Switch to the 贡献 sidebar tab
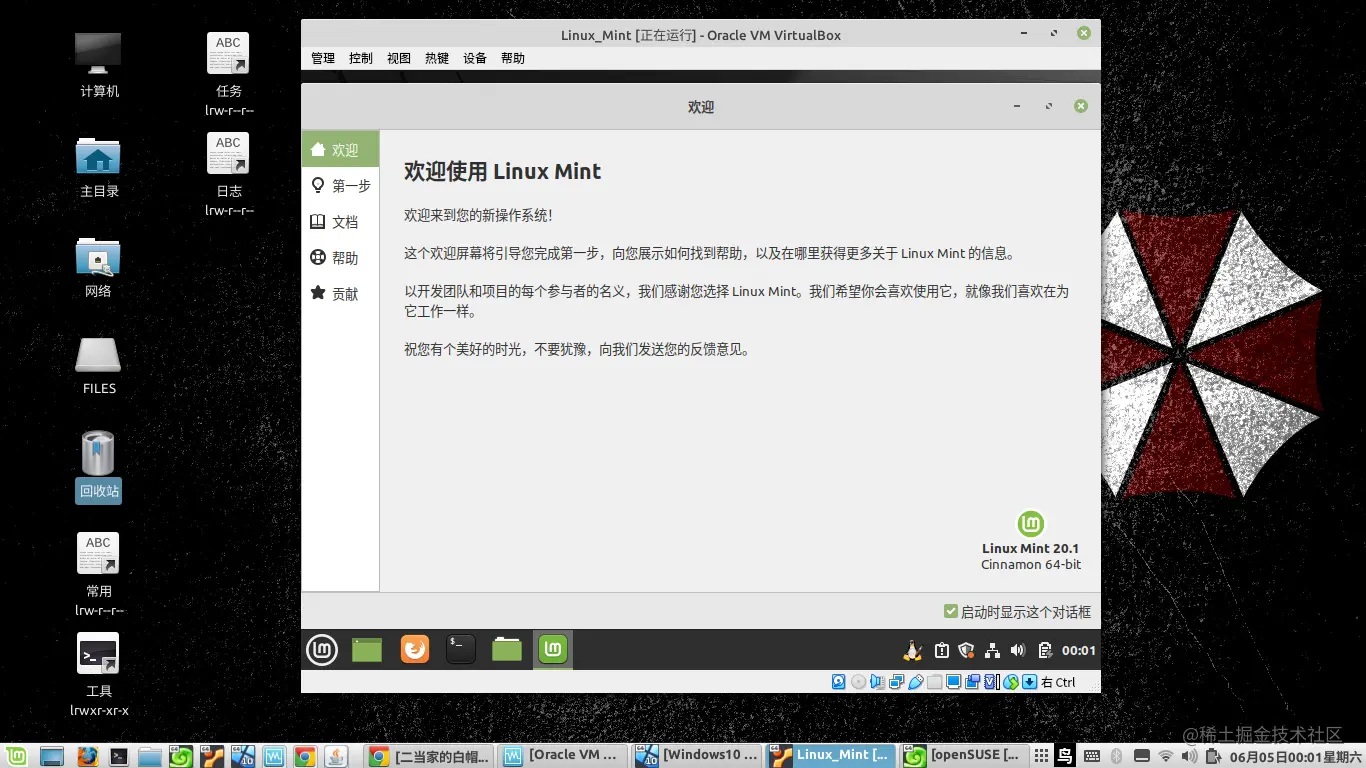 (340, 293)
